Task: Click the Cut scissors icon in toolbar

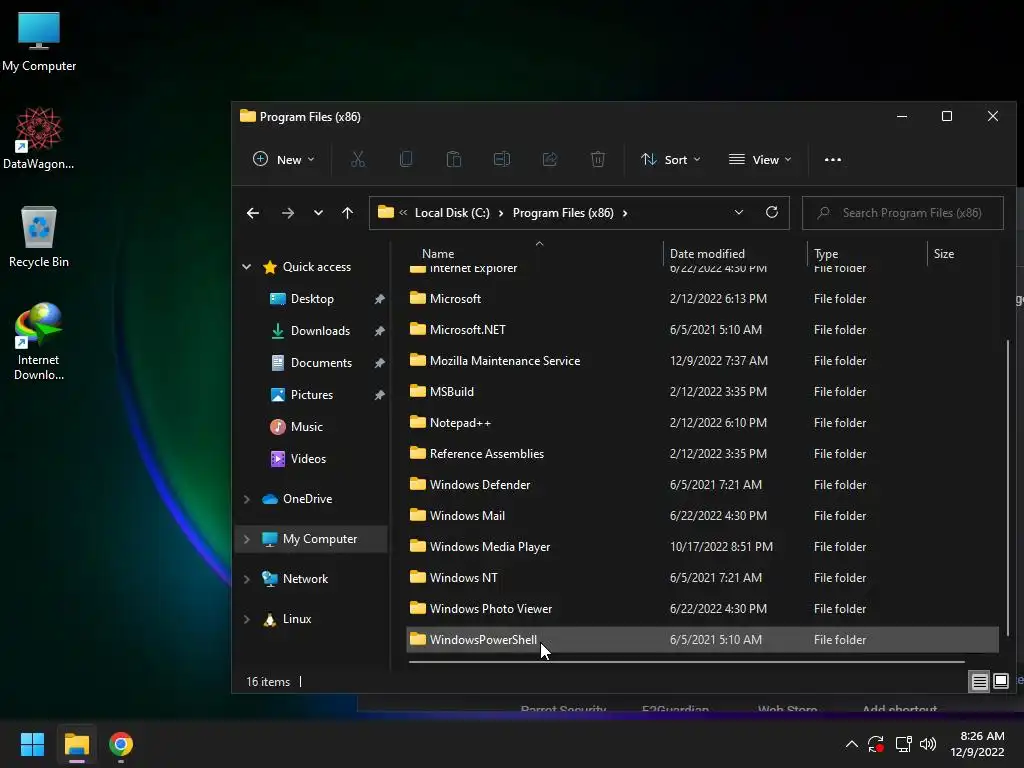Action: pos(358,159)
